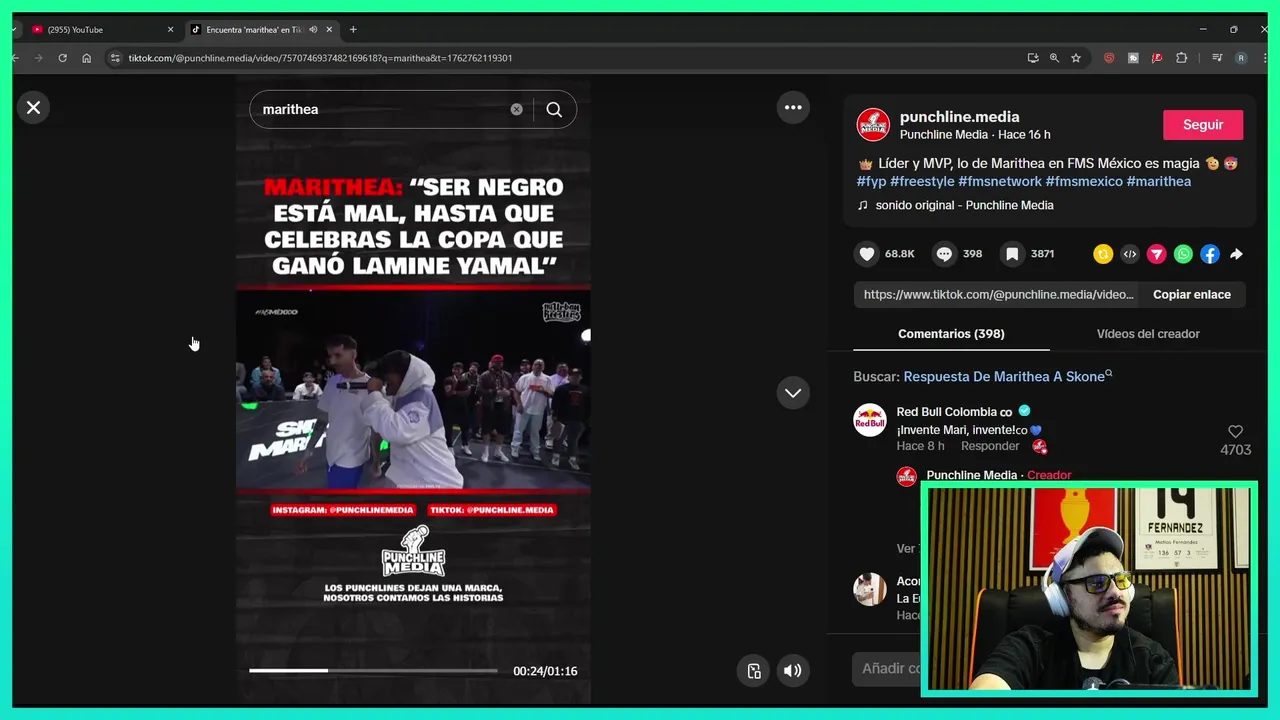Click the video frame to pause

click(413, 392)
